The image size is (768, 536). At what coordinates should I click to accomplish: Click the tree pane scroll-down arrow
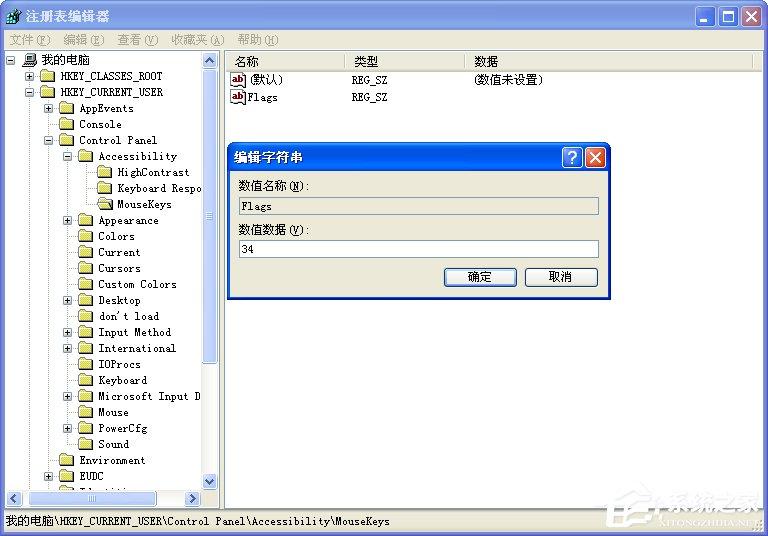[210, 481]
